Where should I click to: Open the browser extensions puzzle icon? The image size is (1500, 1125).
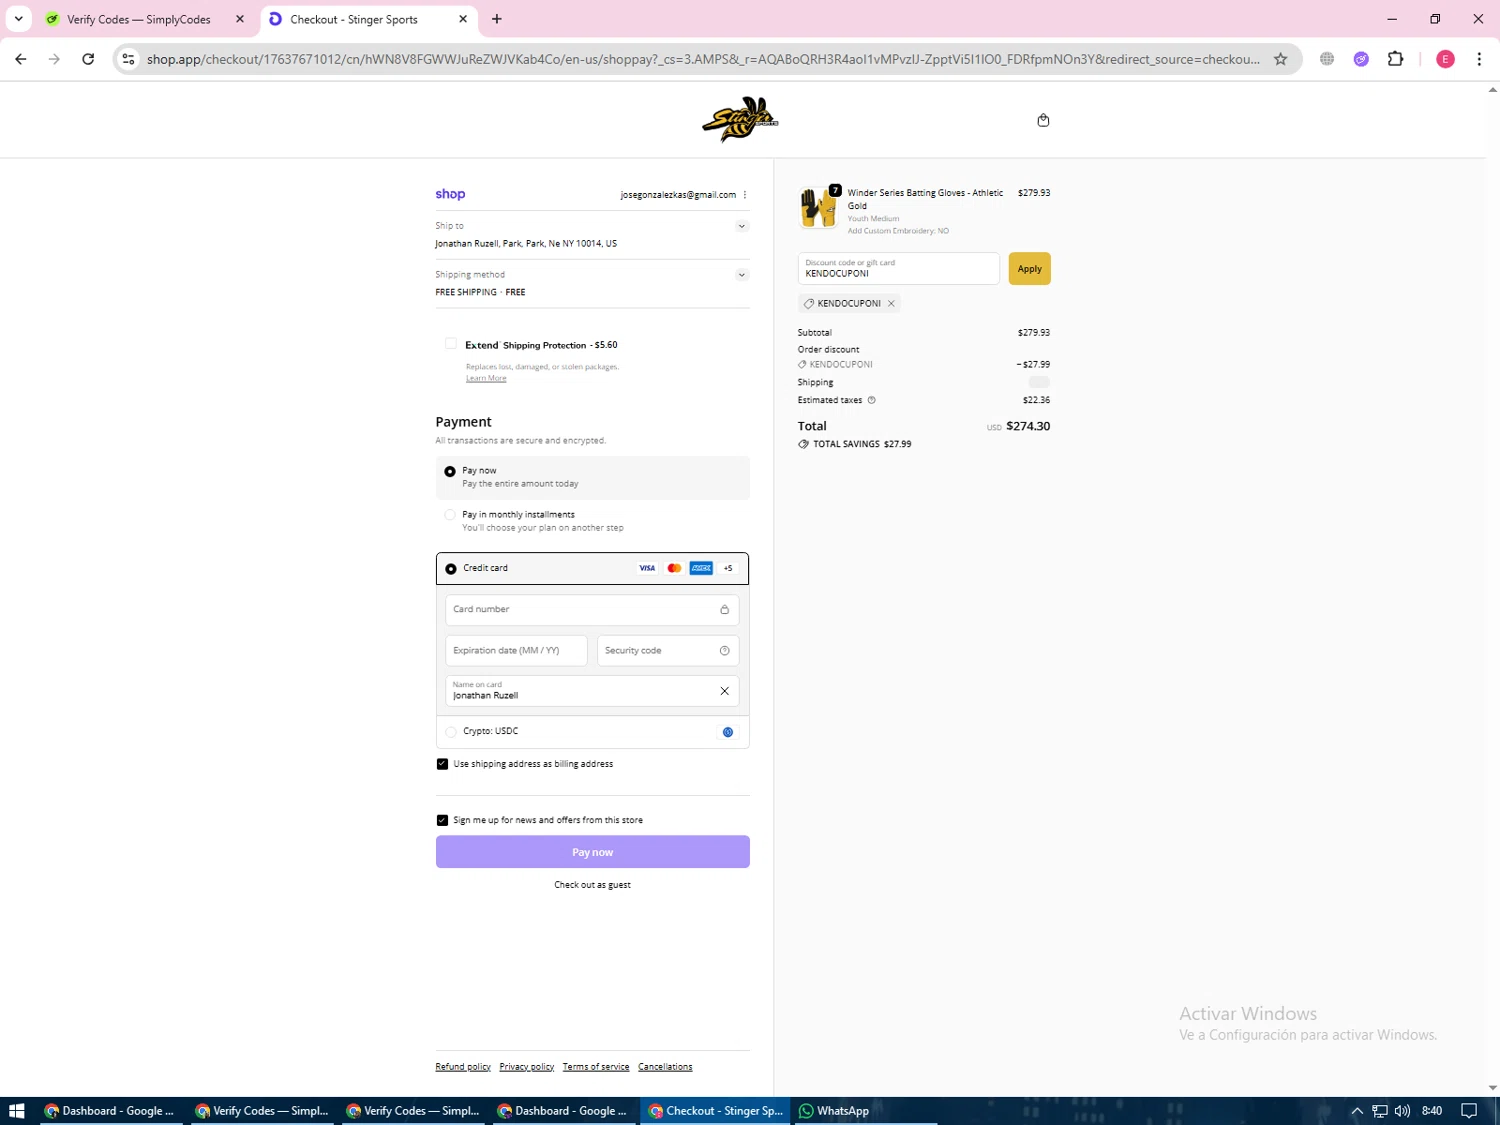tap(1395, 59)
